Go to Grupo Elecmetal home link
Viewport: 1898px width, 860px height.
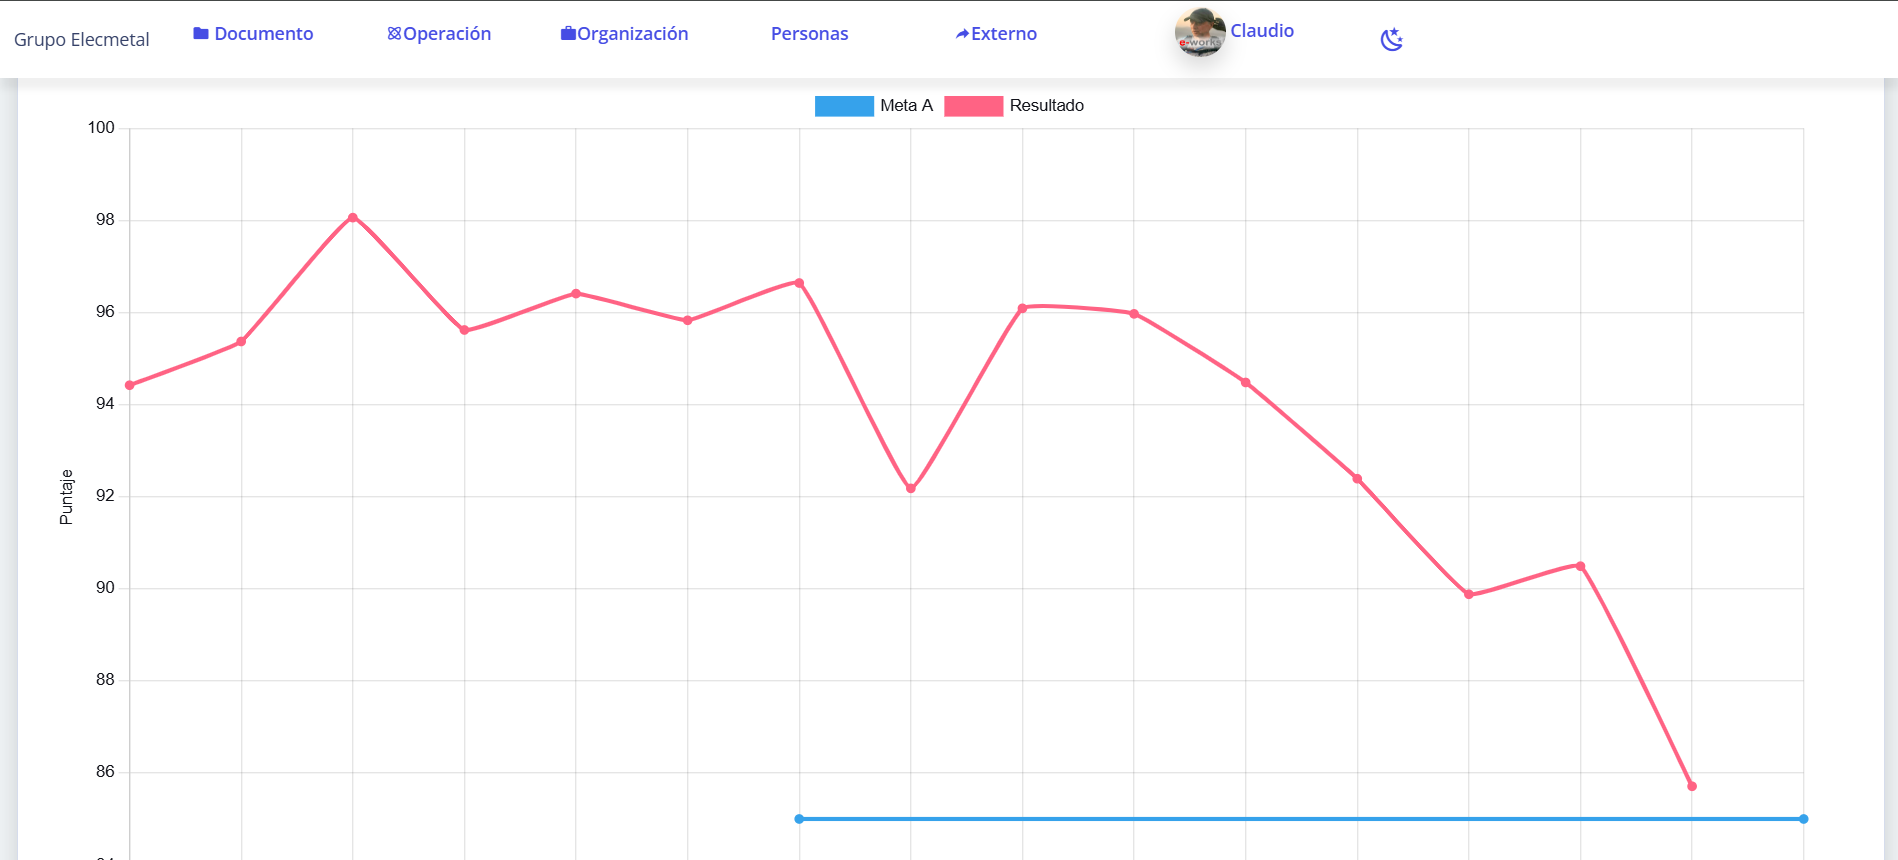pos(82,39)
